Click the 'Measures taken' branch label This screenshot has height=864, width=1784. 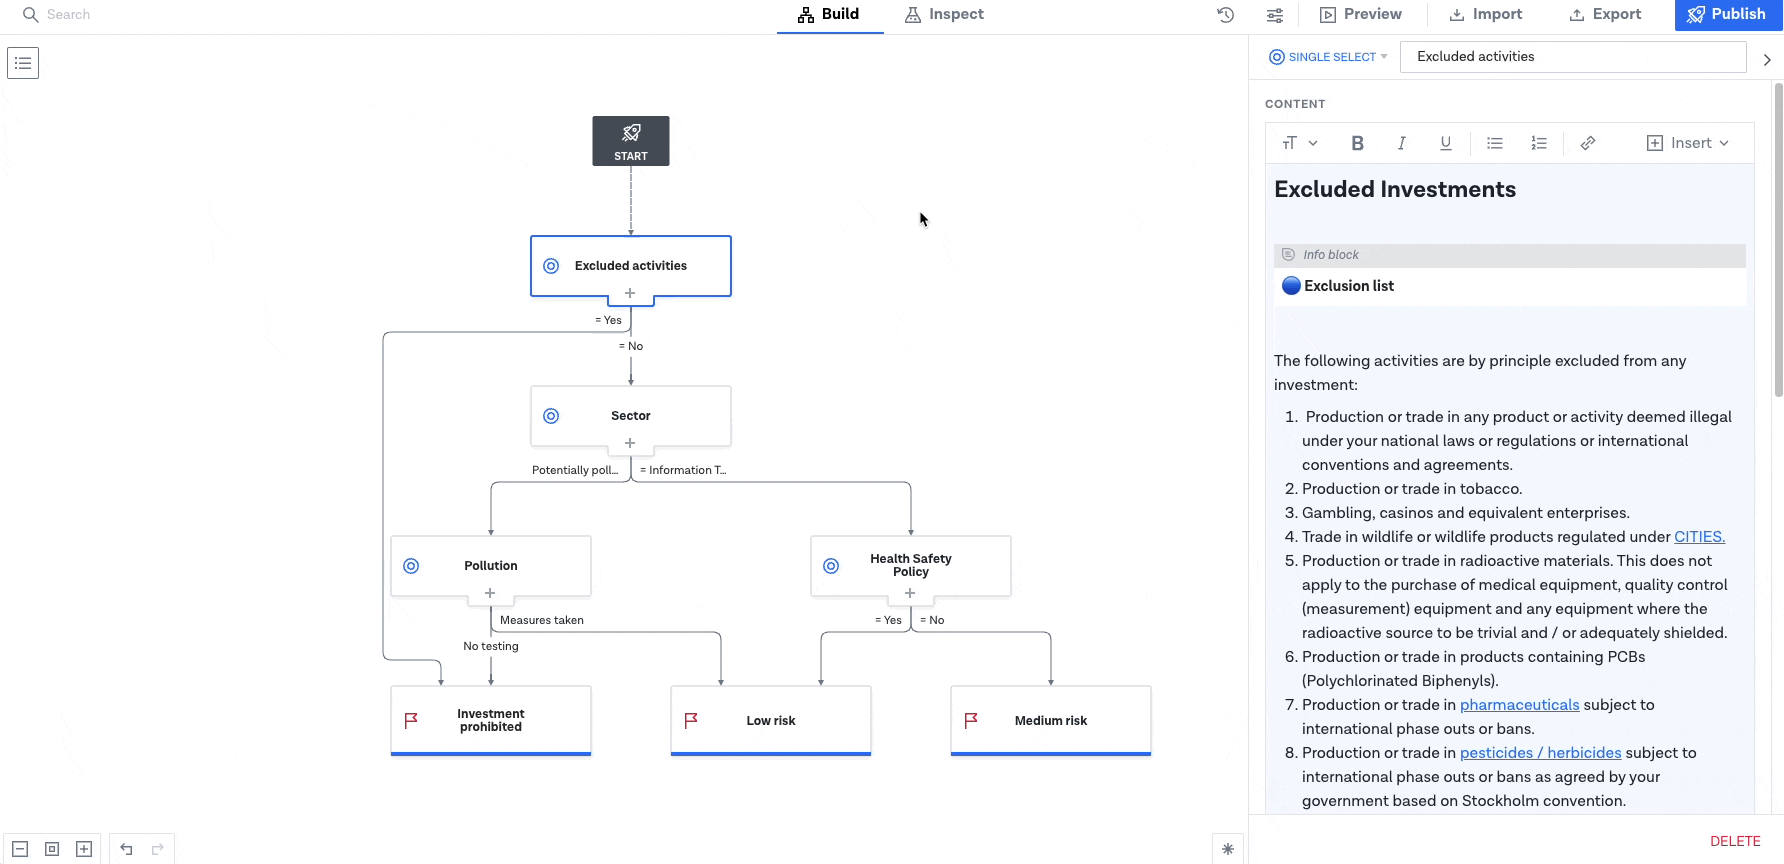tap(542, 620)
